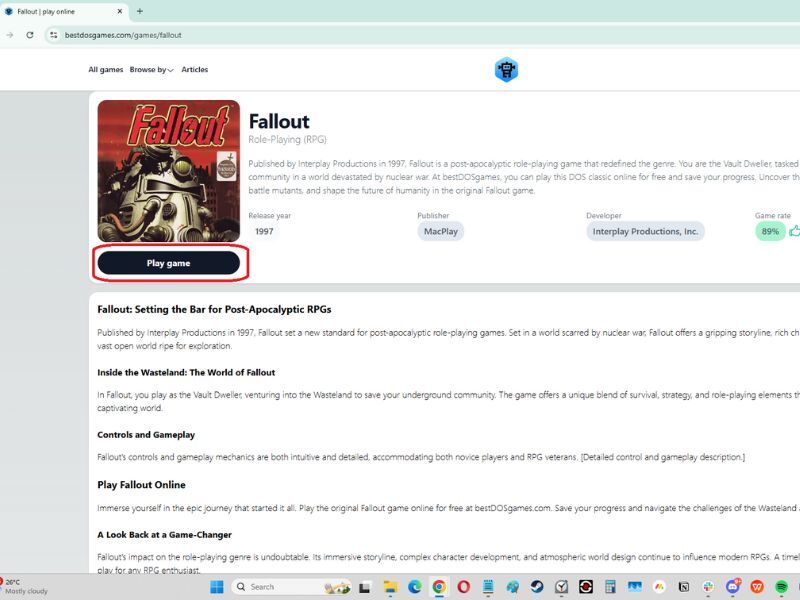Open the Articles menu item
Screen dimensions: 800x600
coord(194,70)
